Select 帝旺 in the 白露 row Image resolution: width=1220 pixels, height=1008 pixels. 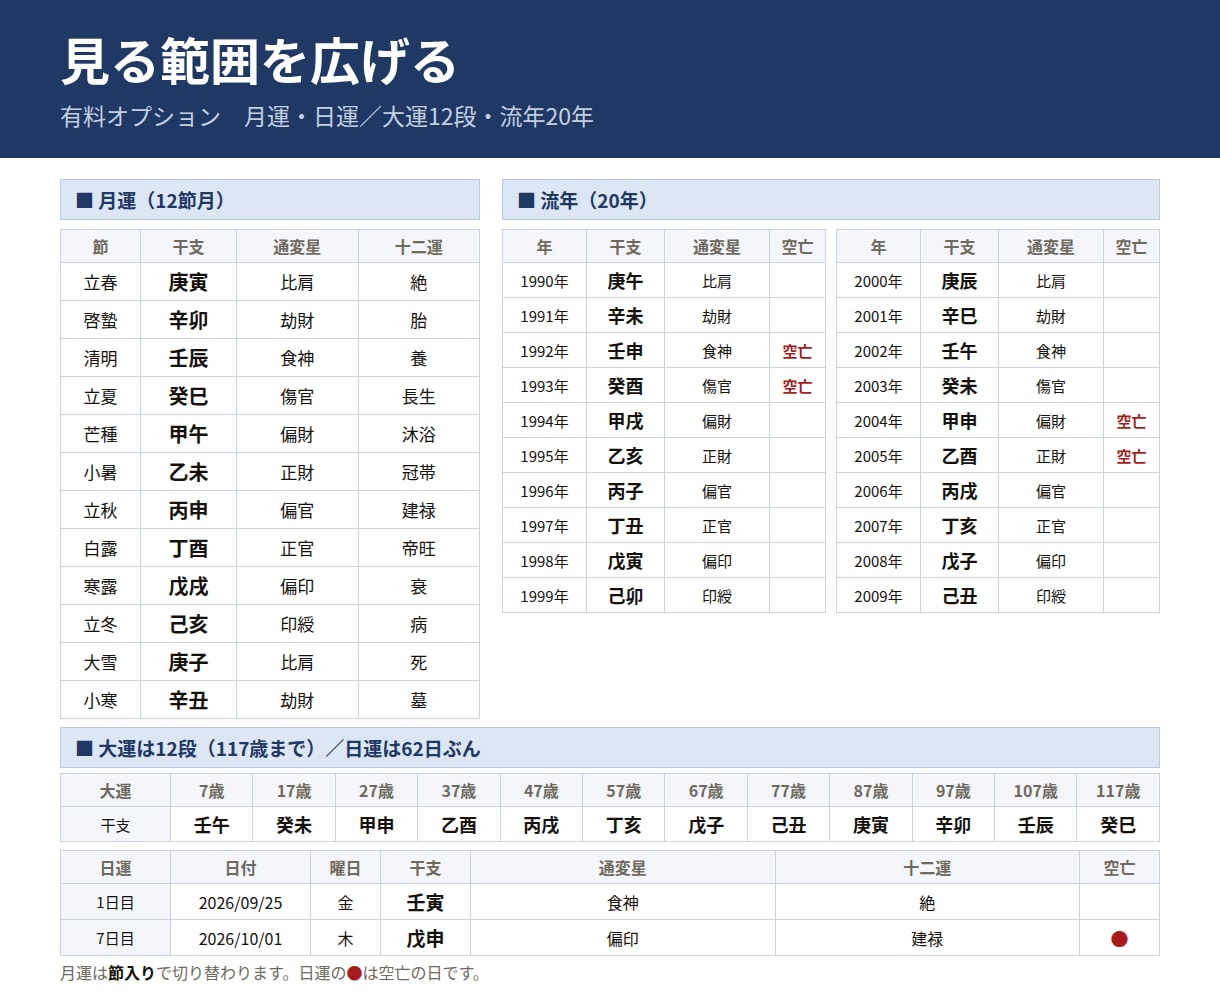coord(419,549)
